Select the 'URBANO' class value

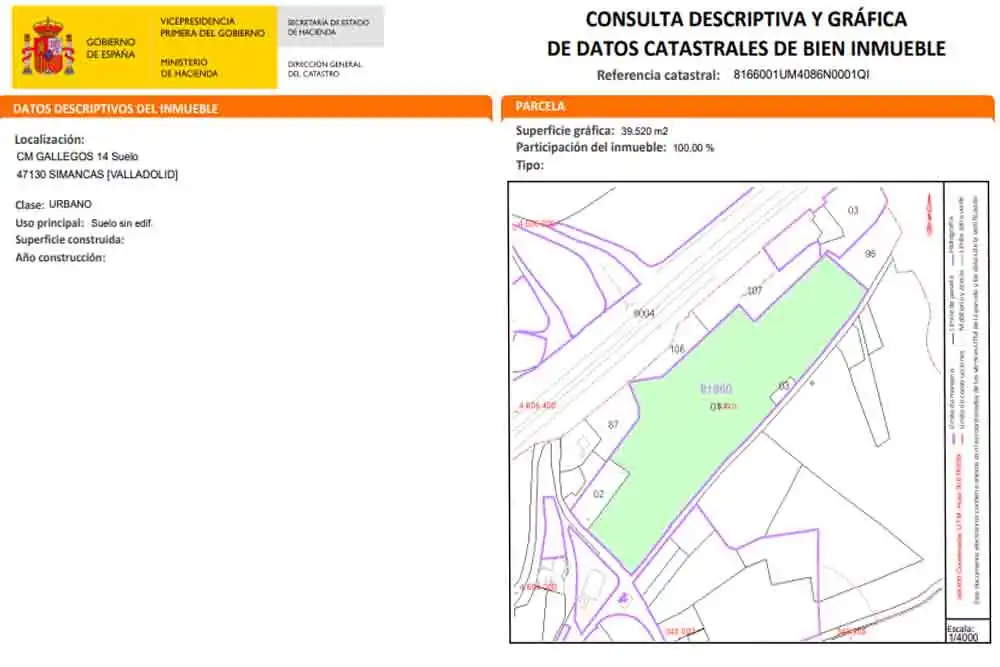70,204
